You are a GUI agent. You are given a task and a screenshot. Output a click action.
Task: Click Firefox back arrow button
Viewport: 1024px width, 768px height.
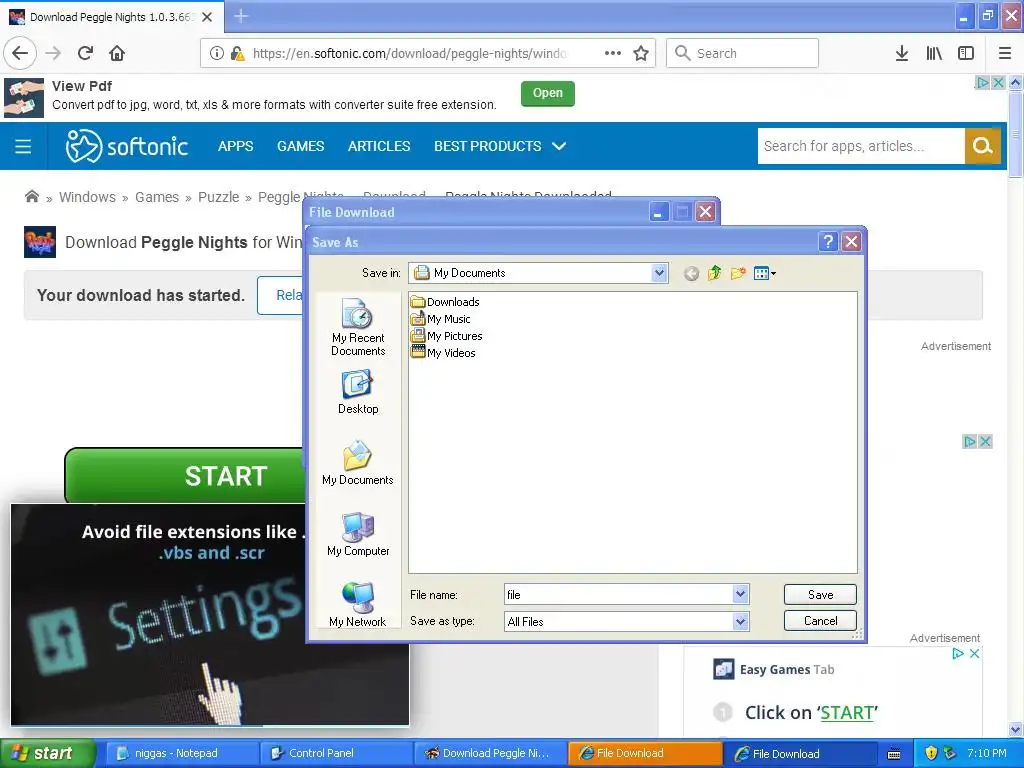pyautogui.click(x=20, y=53)
